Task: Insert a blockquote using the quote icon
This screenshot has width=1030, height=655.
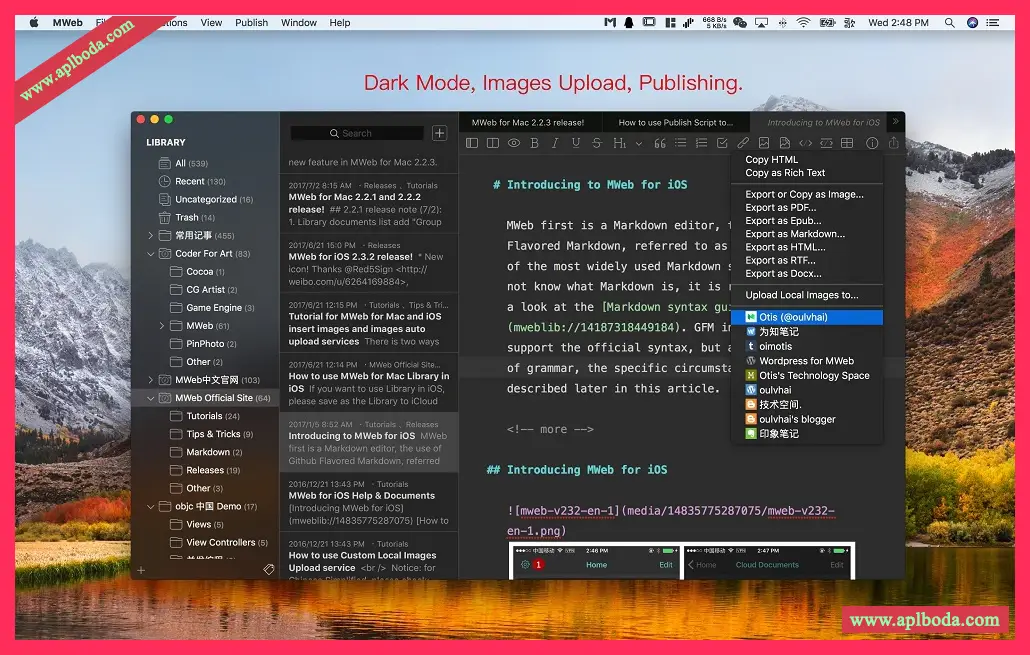Action: click(x=660, y=144)
